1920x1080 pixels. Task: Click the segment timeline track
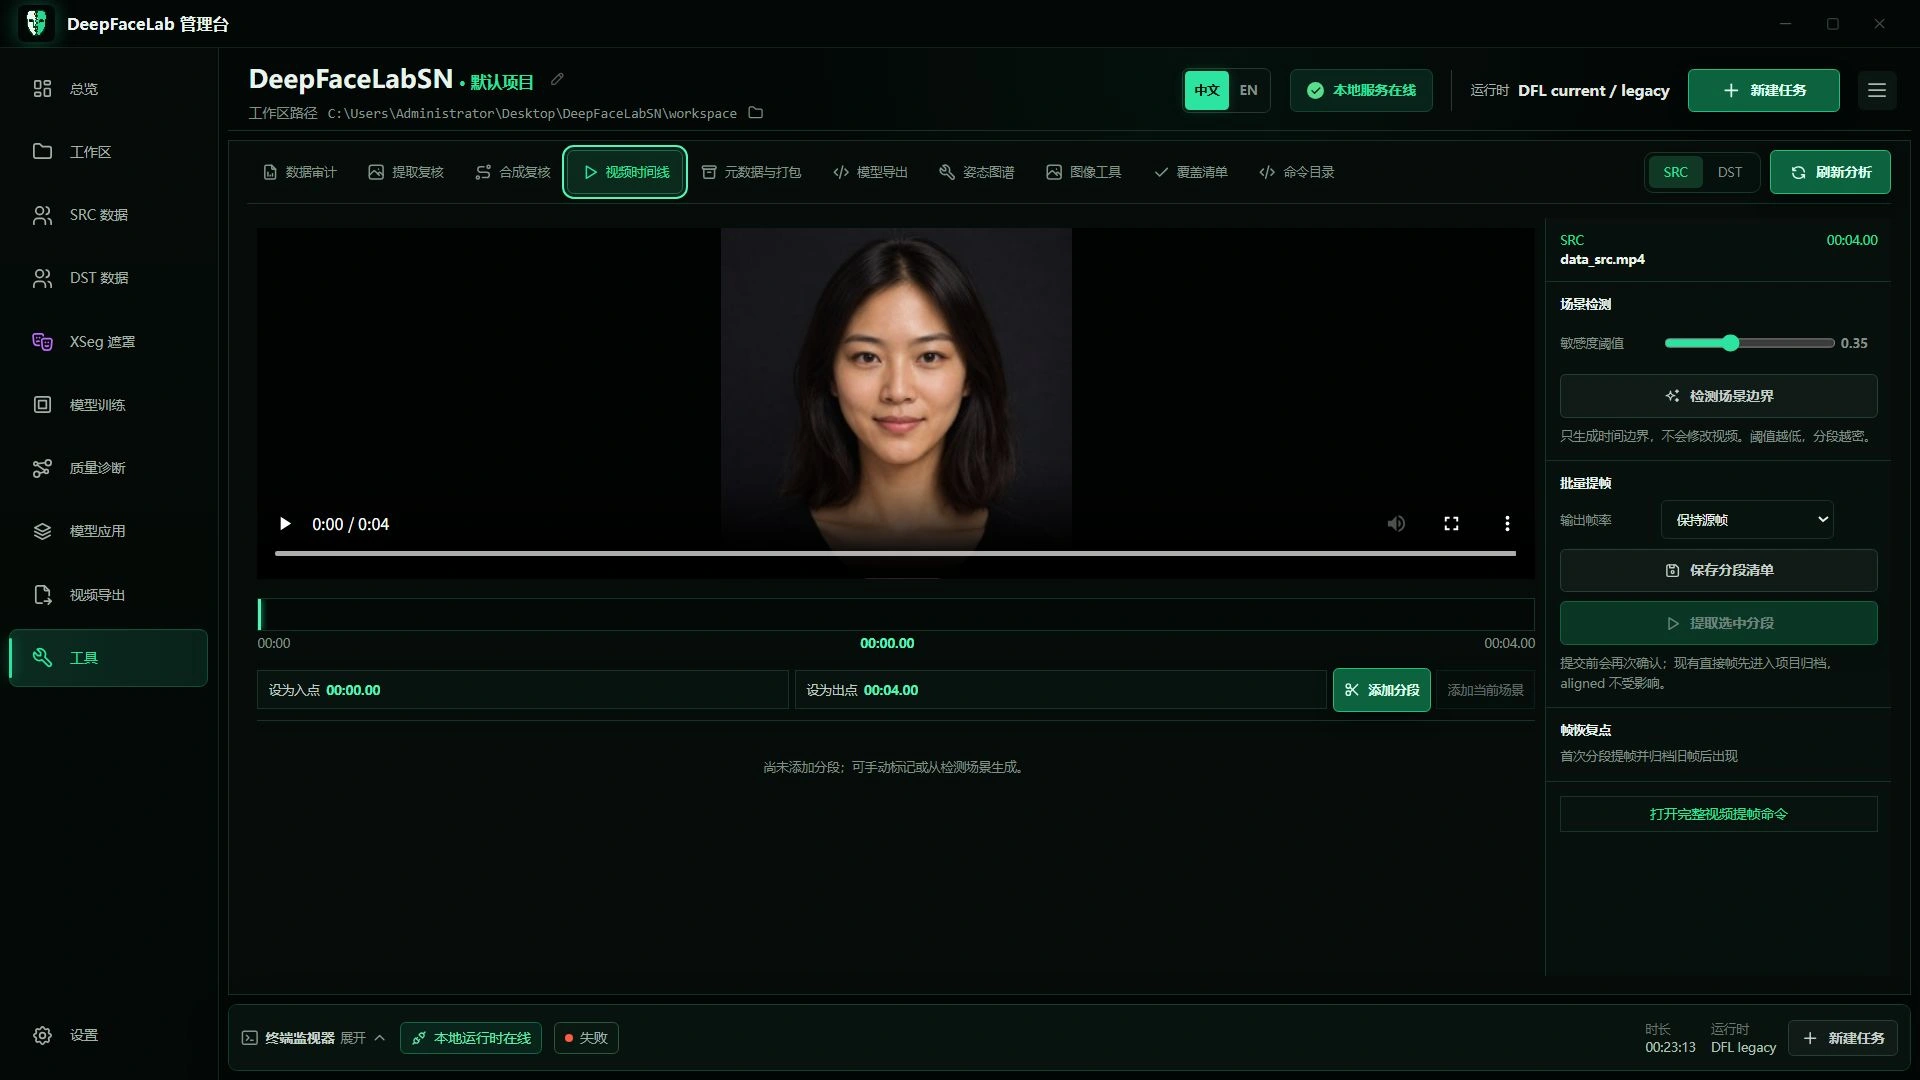[x=896, y=614]
